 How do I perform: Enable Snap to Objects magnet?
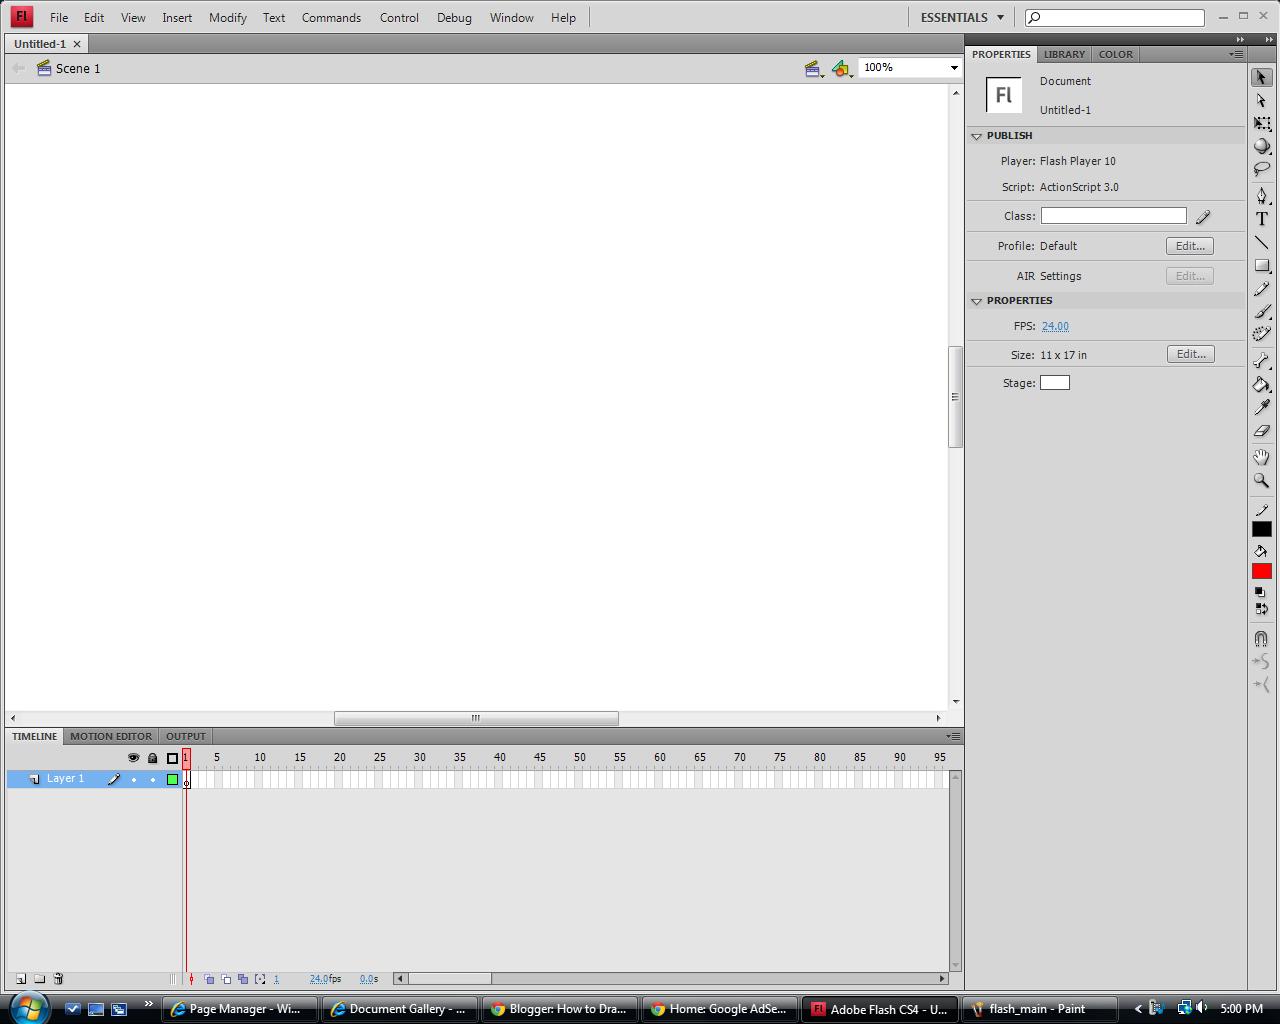tap(1261, 638)
